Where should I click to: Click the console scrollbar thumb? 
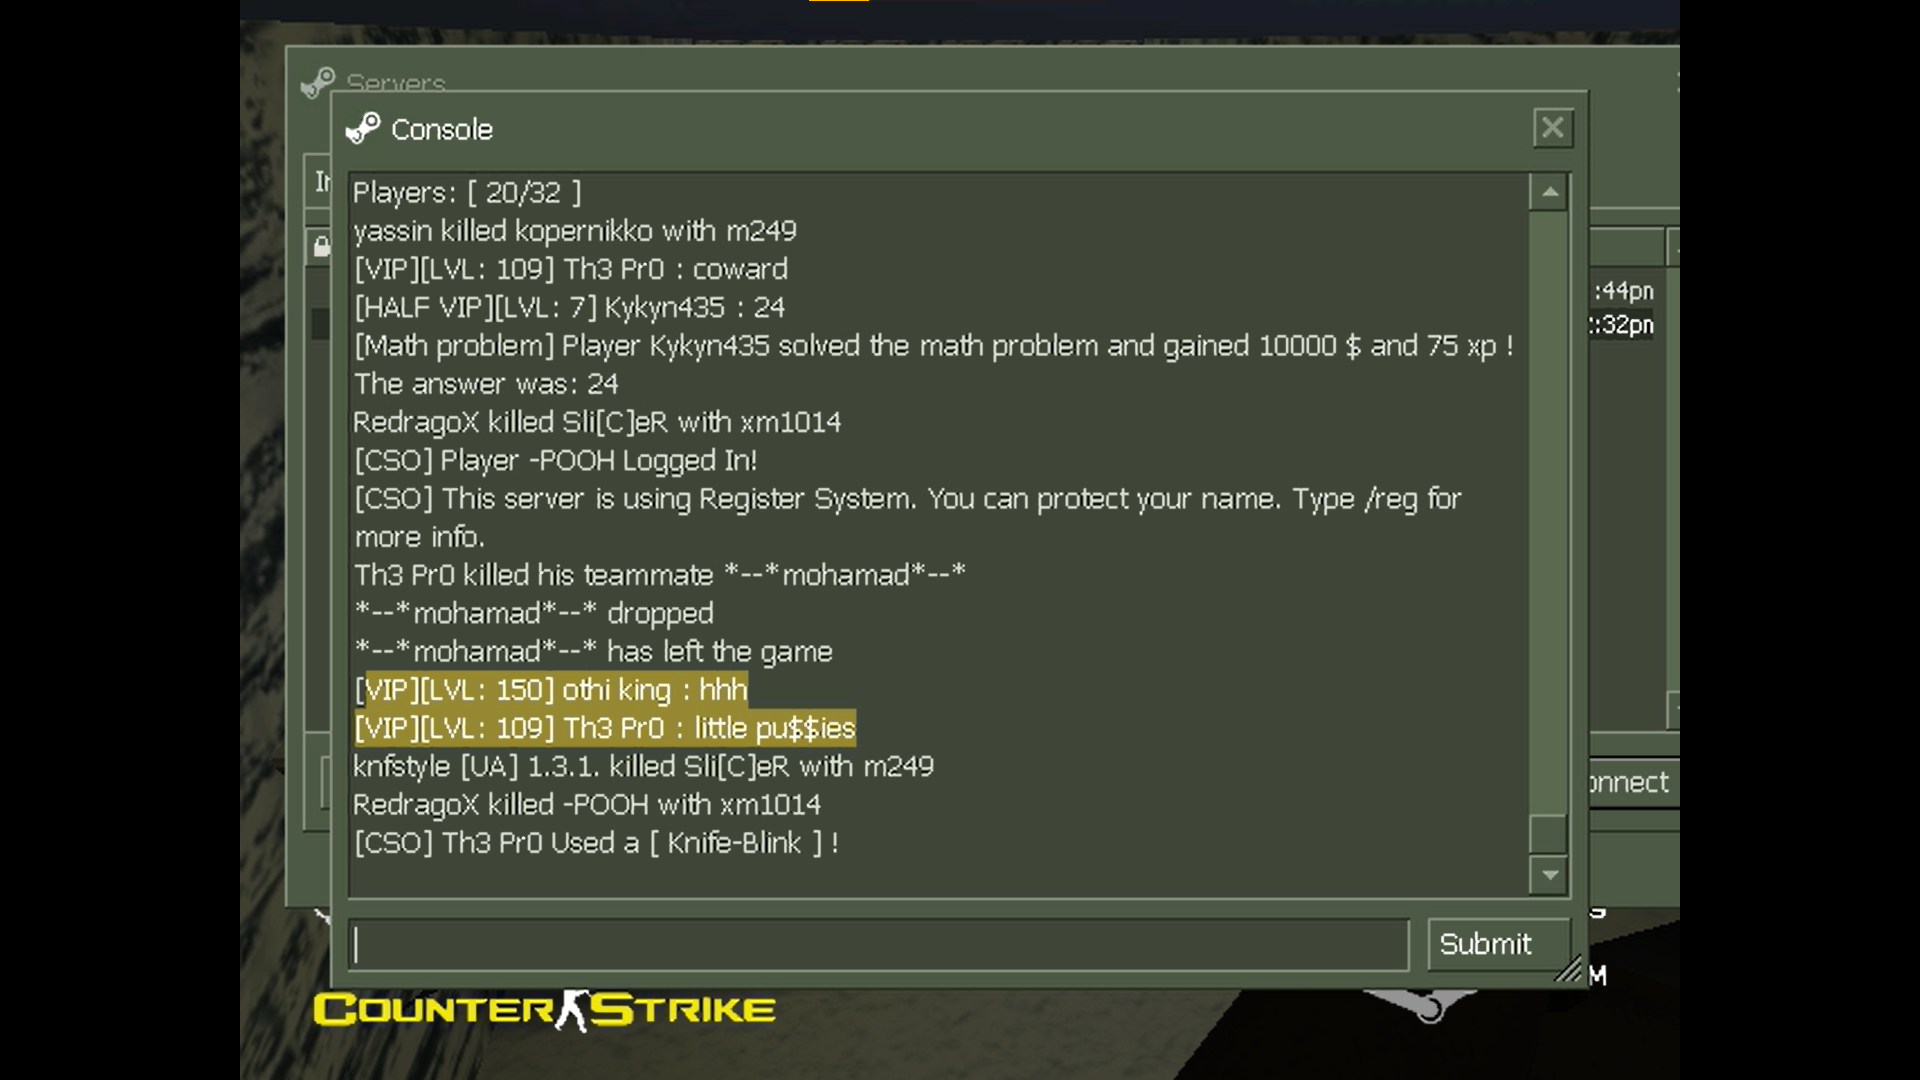pyautogui.click(x=1549, y=834)
